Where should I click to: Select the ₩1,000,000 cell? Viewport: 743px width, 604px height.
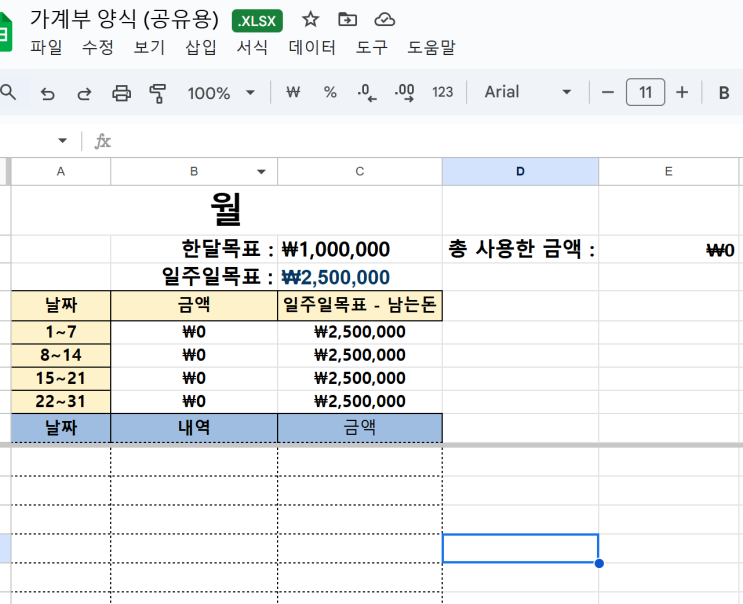click(x=360, y=249)
